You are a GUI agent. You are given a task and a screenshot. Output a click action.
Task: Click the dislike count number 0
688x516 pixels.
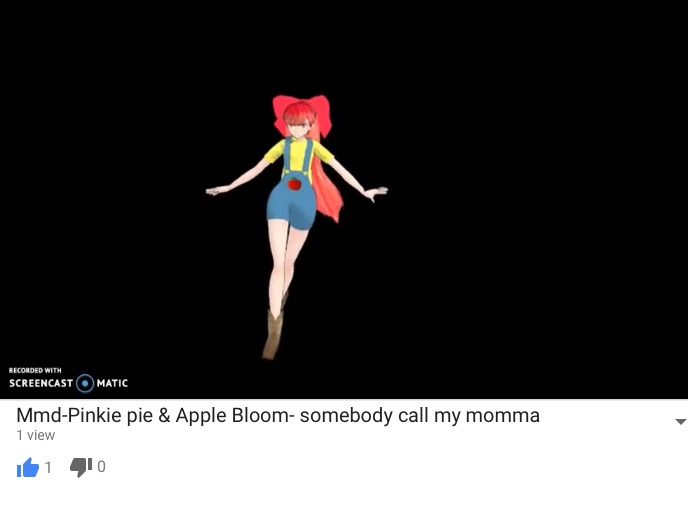(x=101, y=466)
